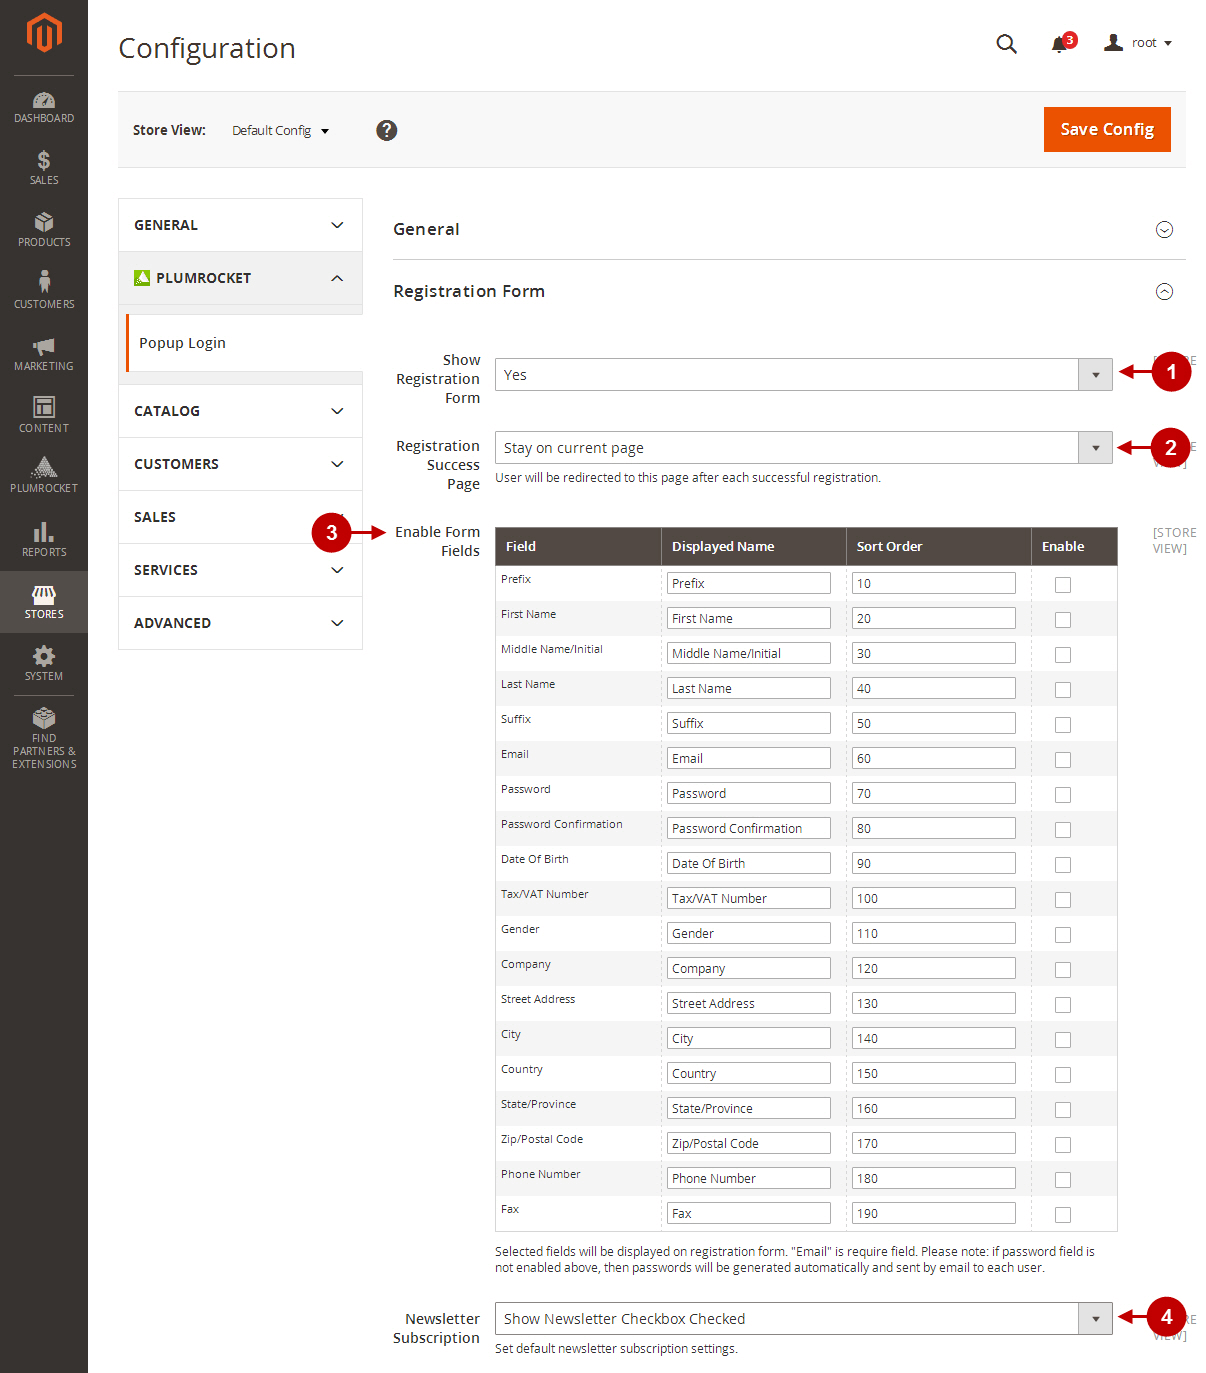Enable the Country field checkbox

(x=1063, y=1075)
